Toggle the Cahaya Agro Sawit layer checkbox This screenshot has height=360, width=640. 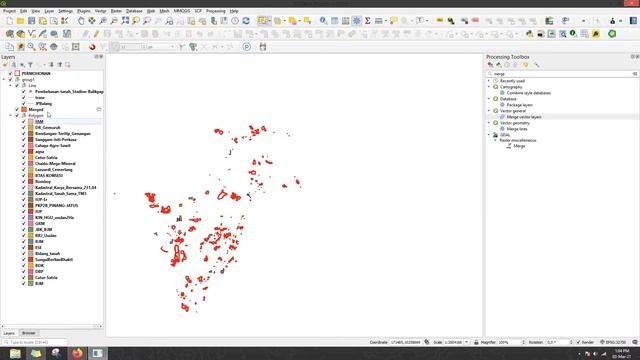[x=24, y=145]
